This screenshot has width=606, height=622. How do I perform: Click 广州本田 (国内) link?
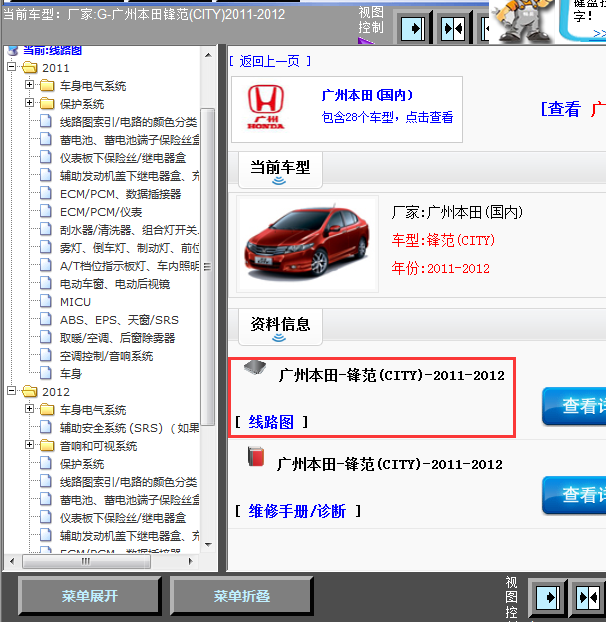367,95
